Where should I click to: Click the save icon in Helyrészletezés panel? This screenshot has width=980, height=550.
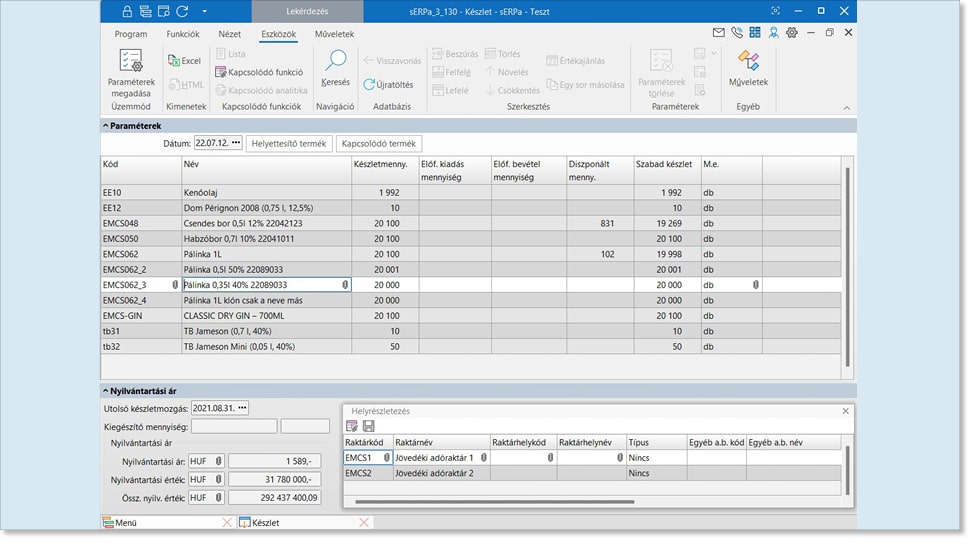tap(368, 426)
